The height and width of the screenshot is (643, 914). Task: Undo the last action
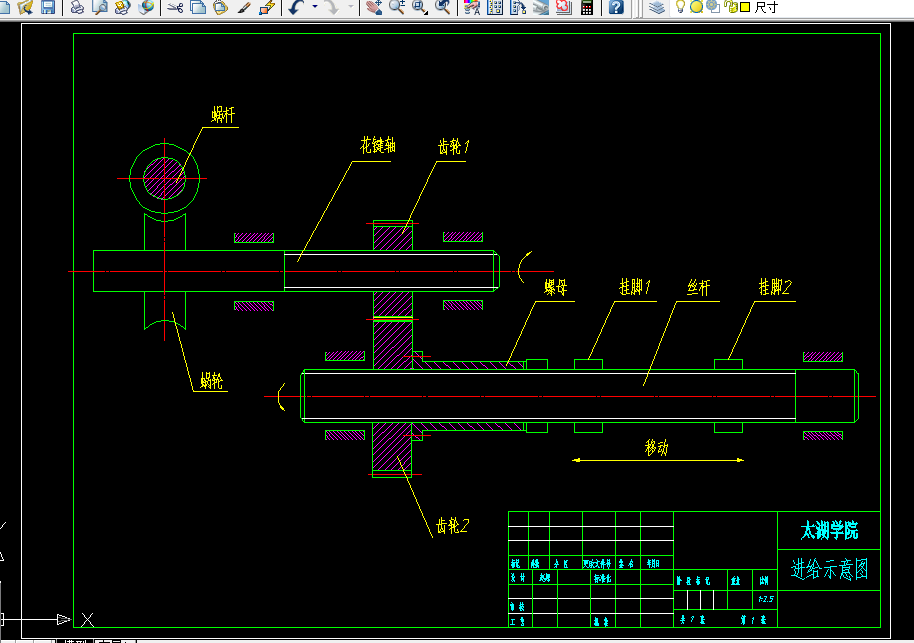click(297, 7)
